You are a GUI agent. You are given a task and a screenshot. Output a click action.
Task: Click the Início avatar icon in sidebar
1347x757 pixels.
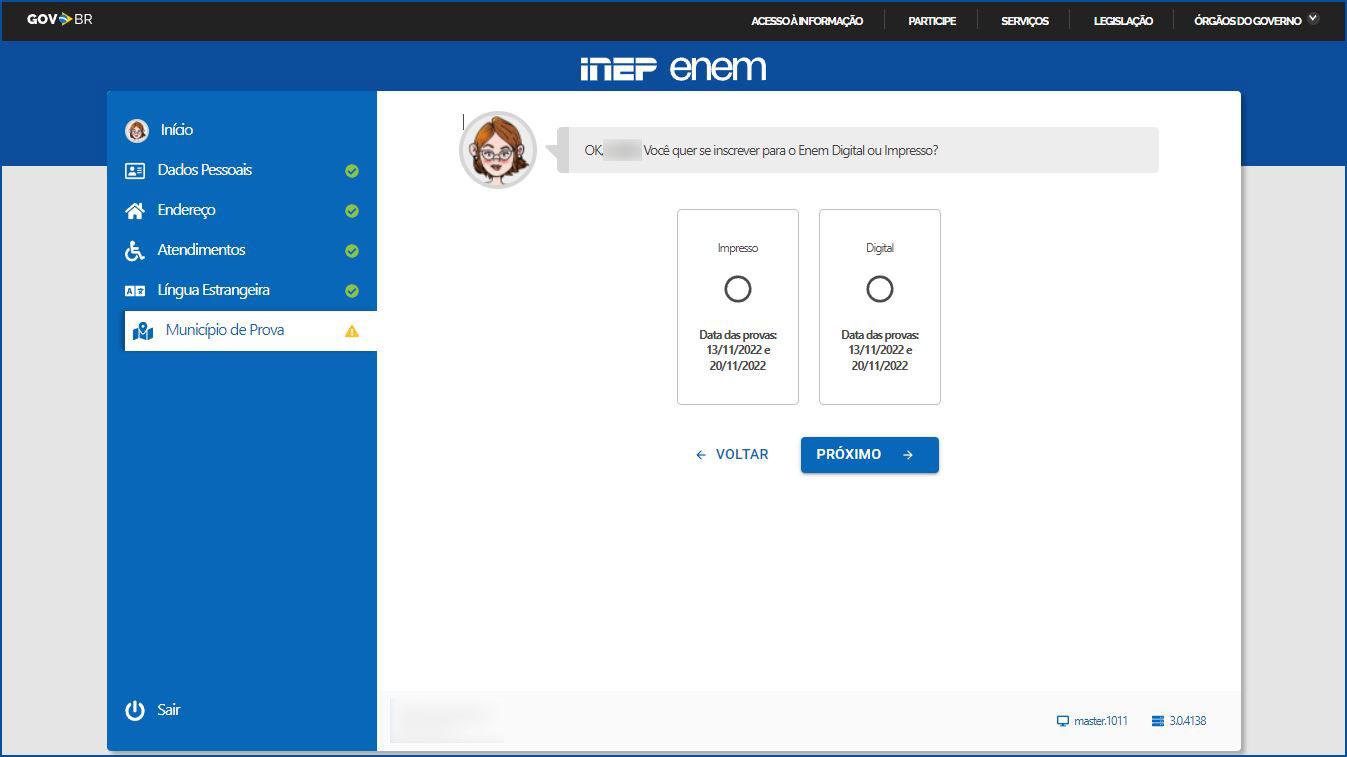tap(137, 130)
